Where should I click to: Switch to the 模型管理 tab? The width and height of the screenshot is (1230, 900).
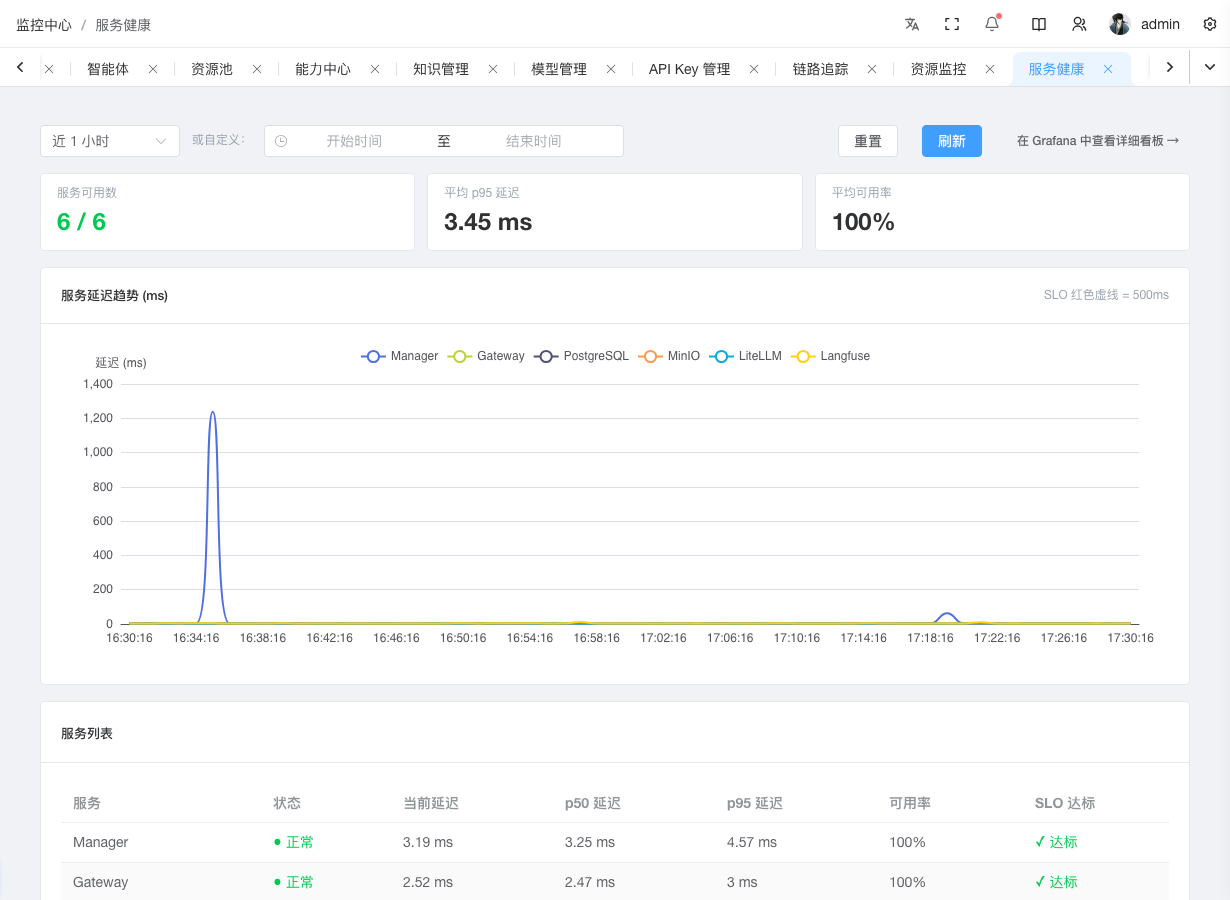click(559, 69)
